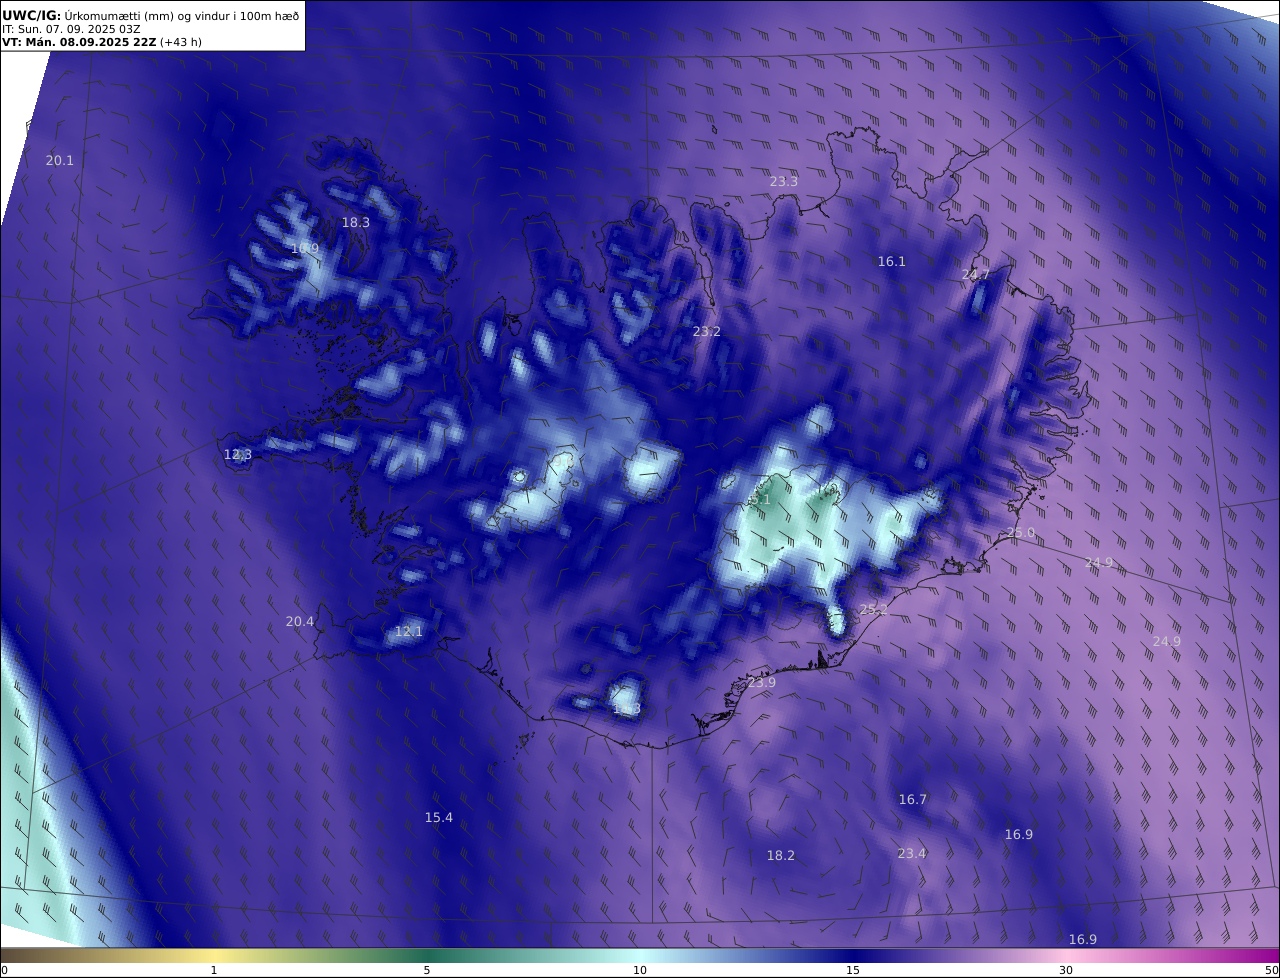Screen dimensions: 1280x978
Task: Click the 25.2 value label
Action: tap(874, 610)
